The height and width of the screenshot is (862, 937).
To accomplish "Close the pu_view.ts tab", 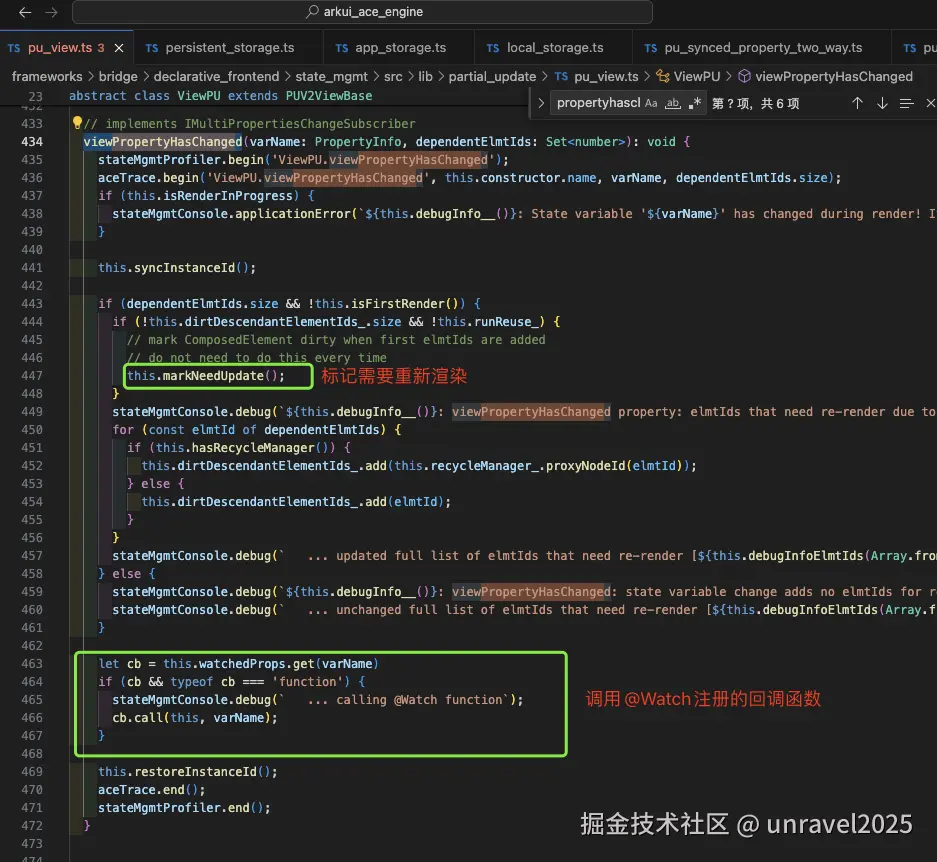I will tap(119, 48).
